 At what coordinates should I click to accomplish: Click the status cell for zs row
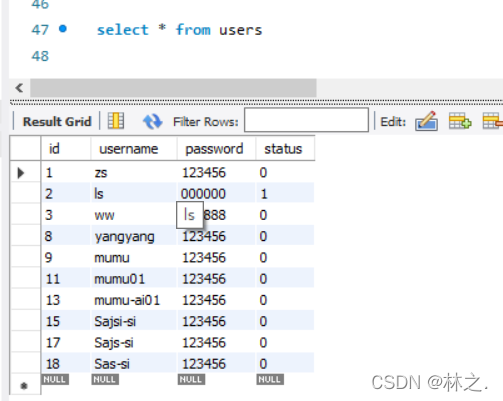(285, 173)
